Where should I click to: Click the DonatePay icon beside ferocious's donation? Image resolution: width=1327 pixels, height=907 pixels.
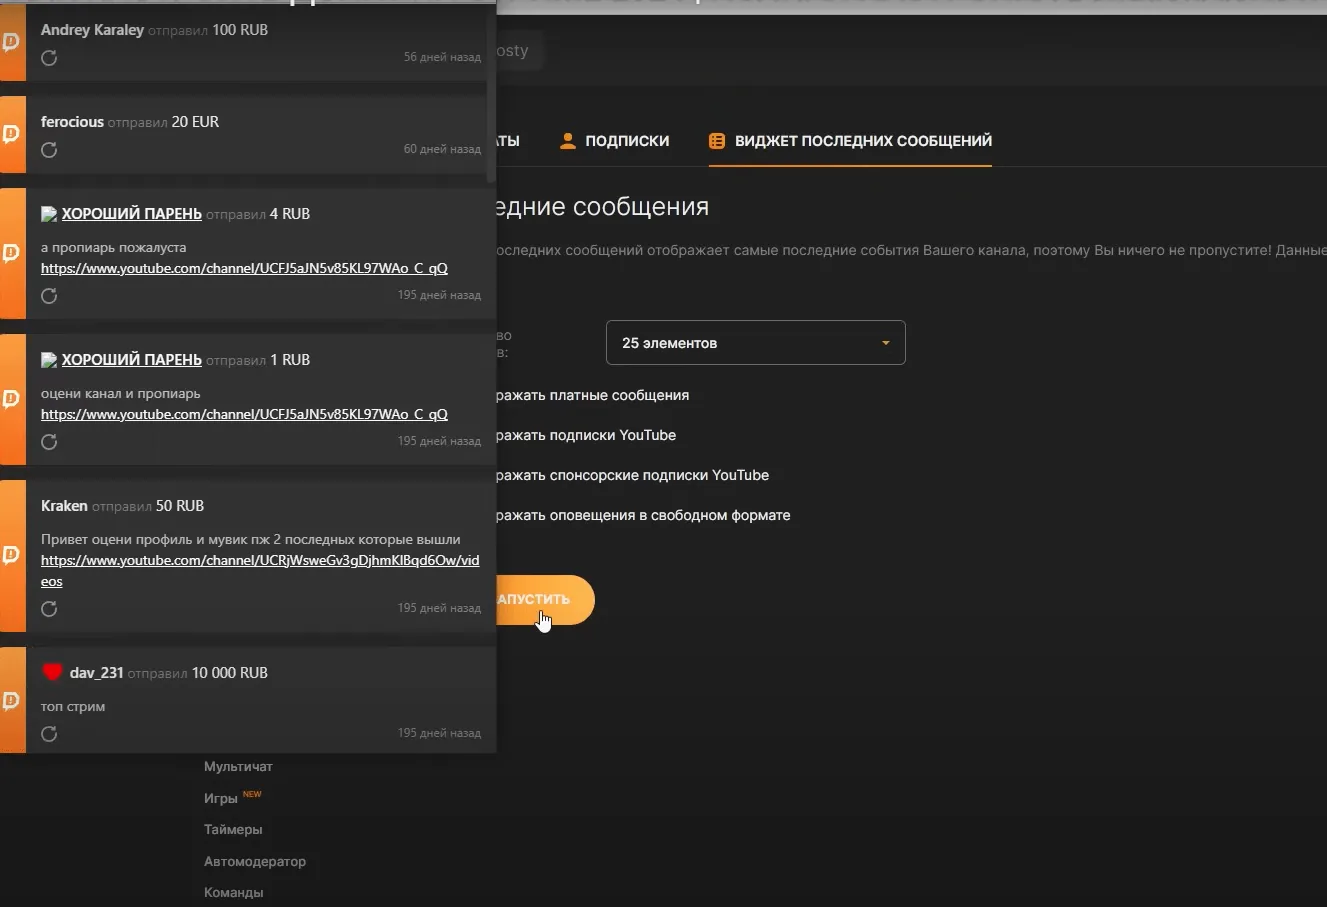[x=12, y=134]
